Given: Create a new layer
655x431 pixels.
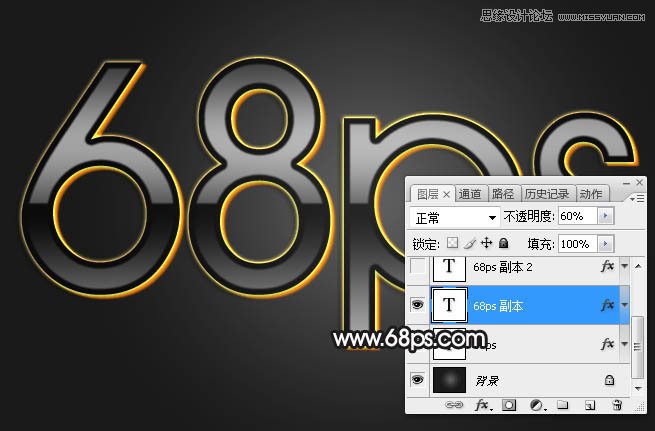Looking at the screenshot, I should coord(590,405).
